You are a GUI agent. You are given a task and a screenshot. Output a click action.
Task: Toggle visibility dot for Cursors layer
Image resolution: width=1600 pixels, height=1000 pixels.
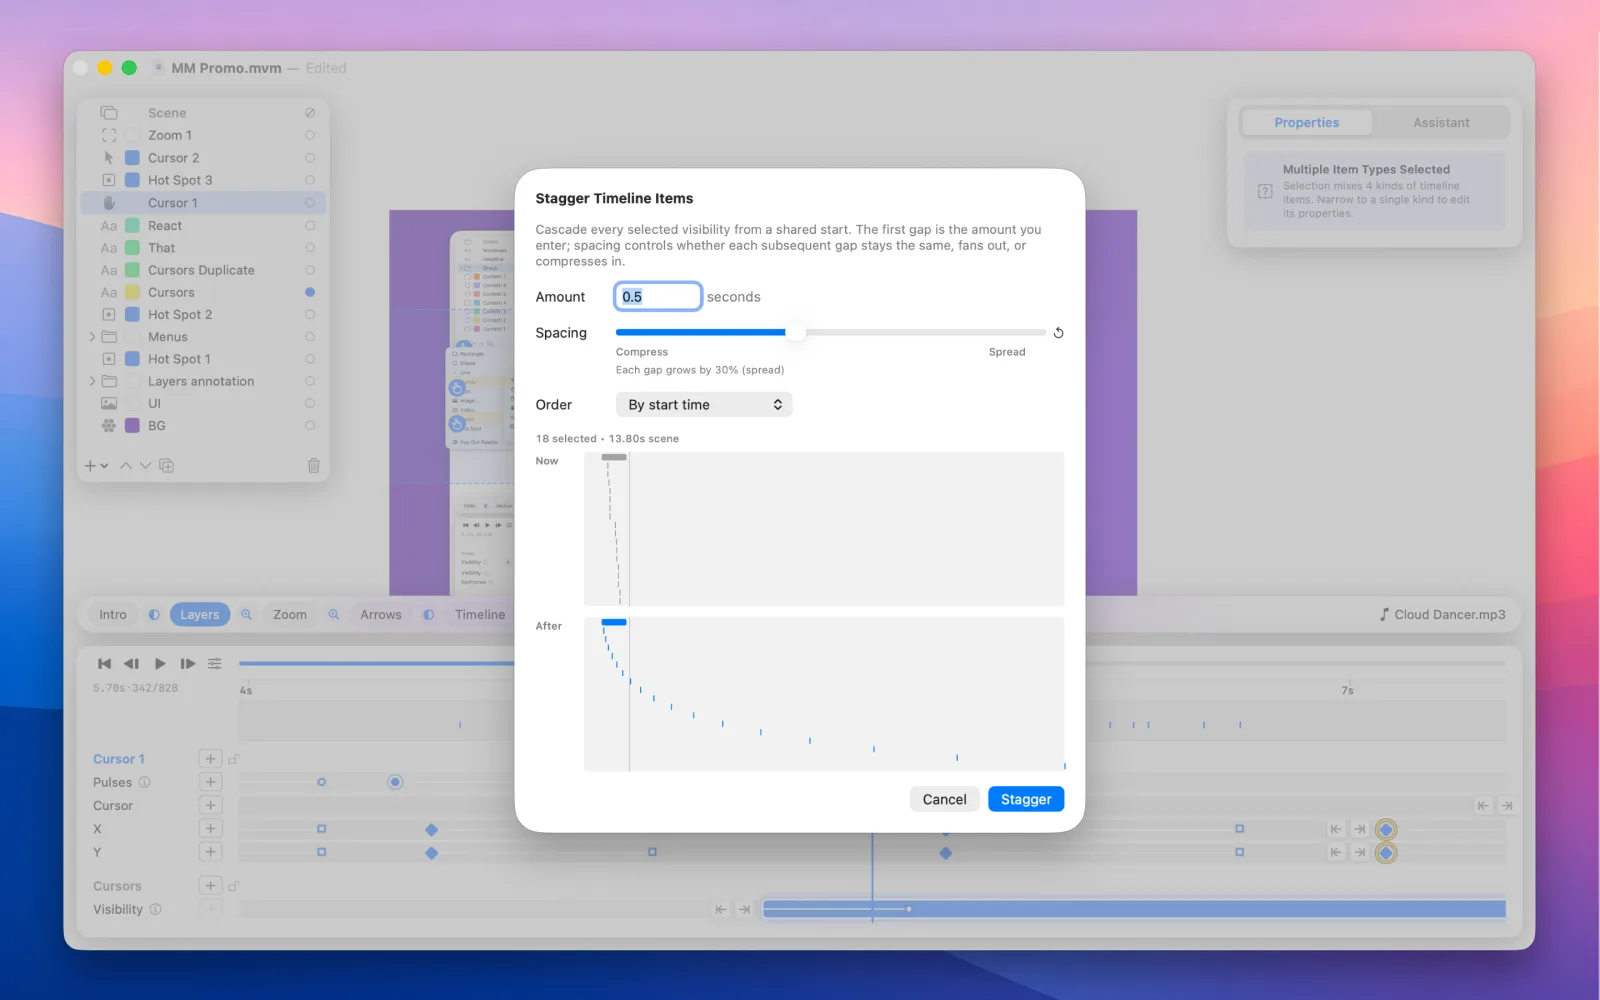(310, 292)
